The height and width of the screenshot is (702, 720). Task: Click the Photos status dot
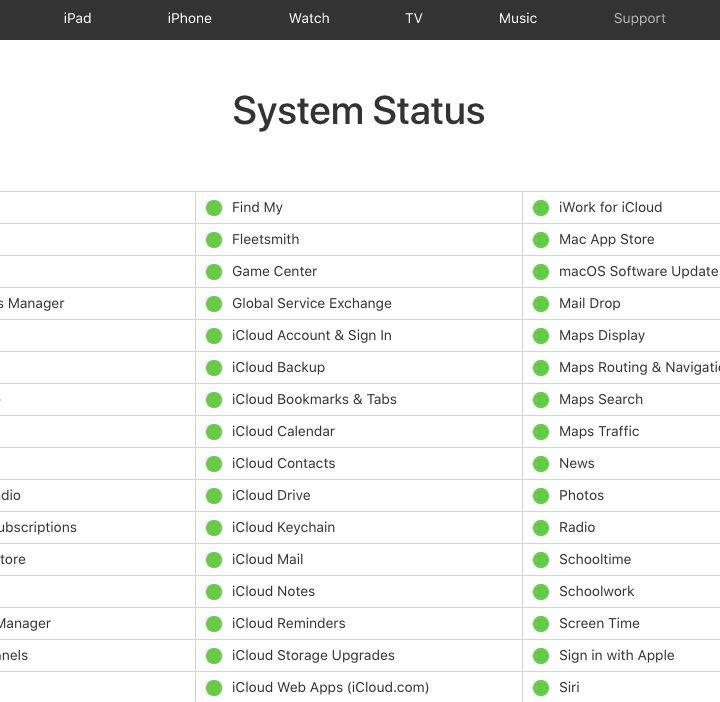(x=541, y=496)
